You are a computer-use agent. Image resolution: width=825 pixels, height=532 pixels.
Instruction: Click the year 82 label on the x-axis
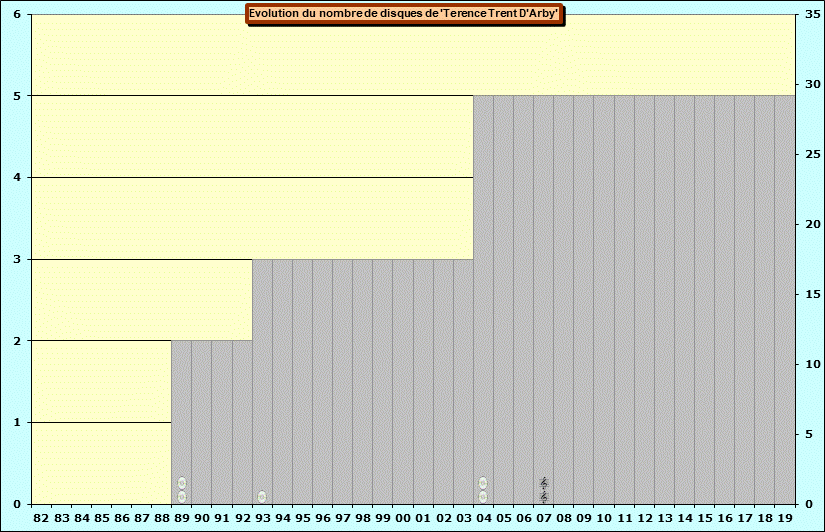point(41,518)
